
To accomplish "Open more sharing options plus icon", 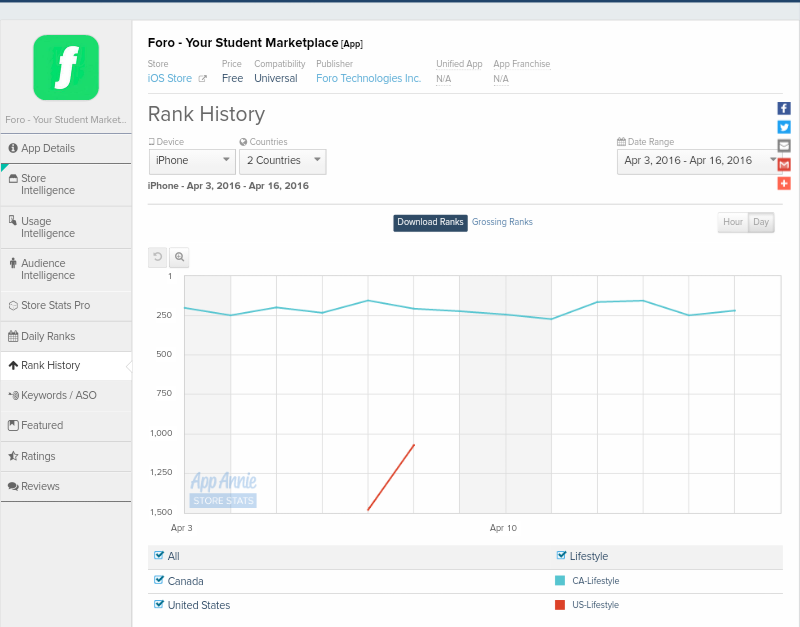I will pyautogui.click(x=784, y=184).
